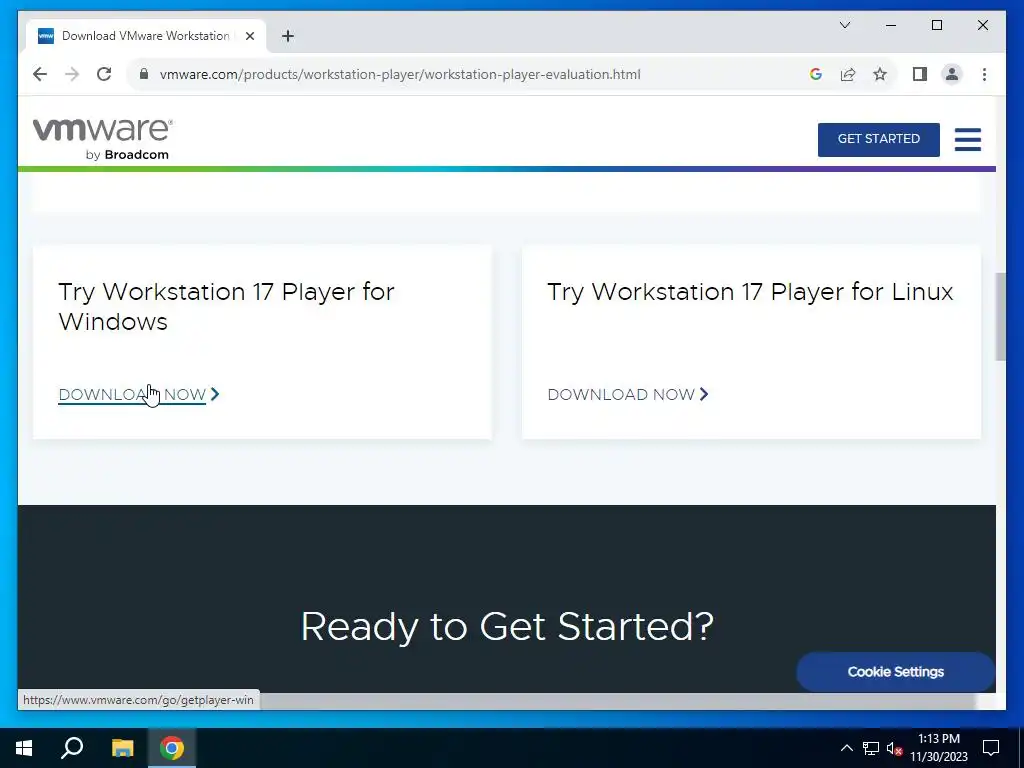Open Chrome profile menu
Viewport: 1024px width, 768px height.
tap(952, 74)
